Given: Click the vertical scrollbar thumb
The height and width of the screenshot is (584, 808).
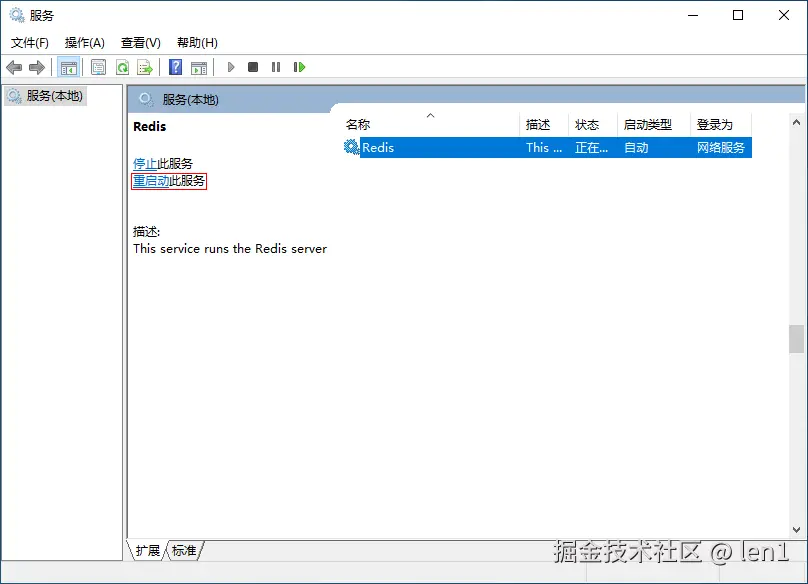Looking at the screenshot, I should click(x=796, y=339).
